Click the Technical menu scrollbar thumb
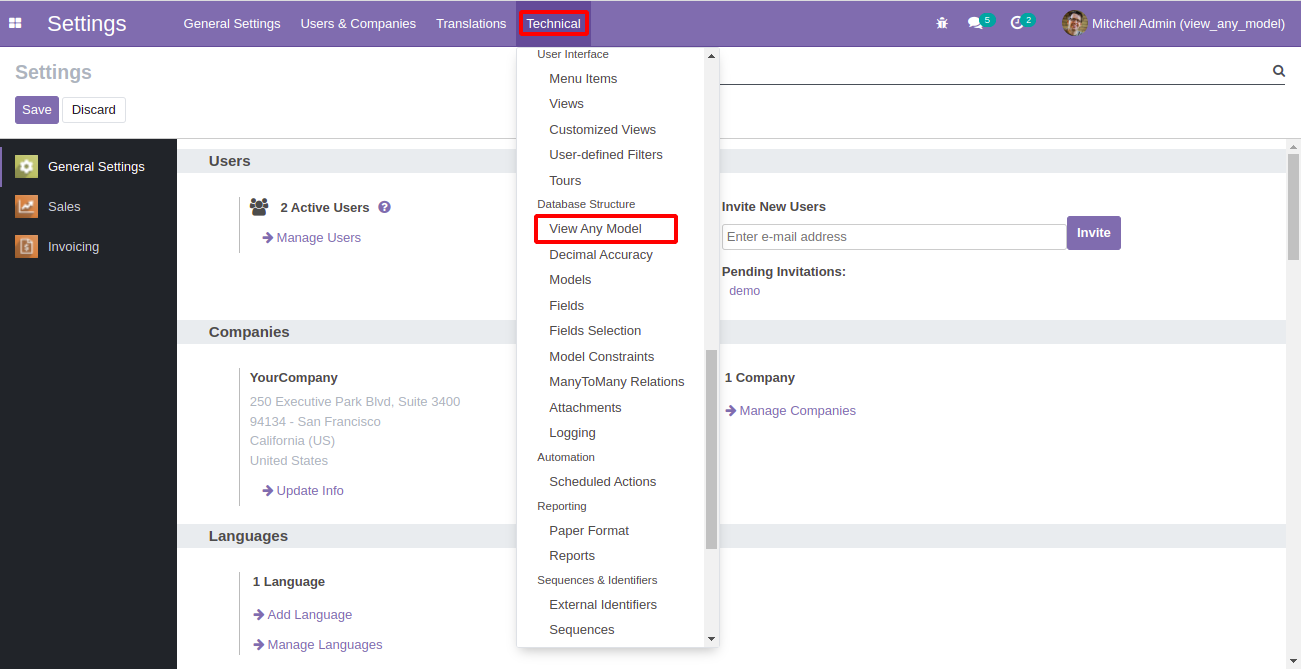1301x669 pixels. click(x=711, y=449)
